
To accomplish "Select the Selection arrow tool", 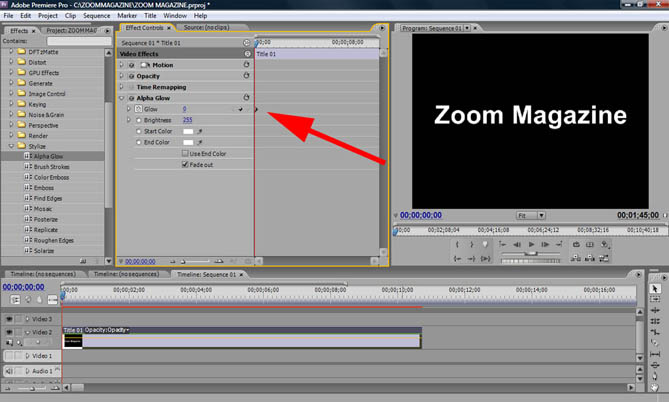I will pyautogui.click(x=655, y=289).
